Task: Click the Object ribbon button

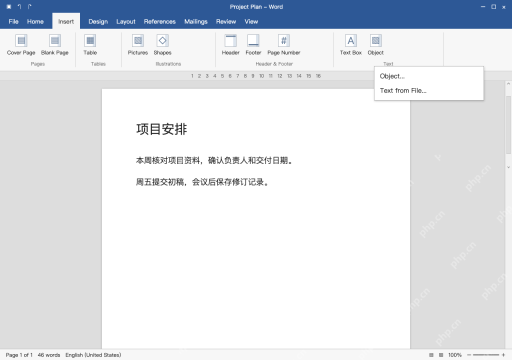Action: [x=376, y=45]
